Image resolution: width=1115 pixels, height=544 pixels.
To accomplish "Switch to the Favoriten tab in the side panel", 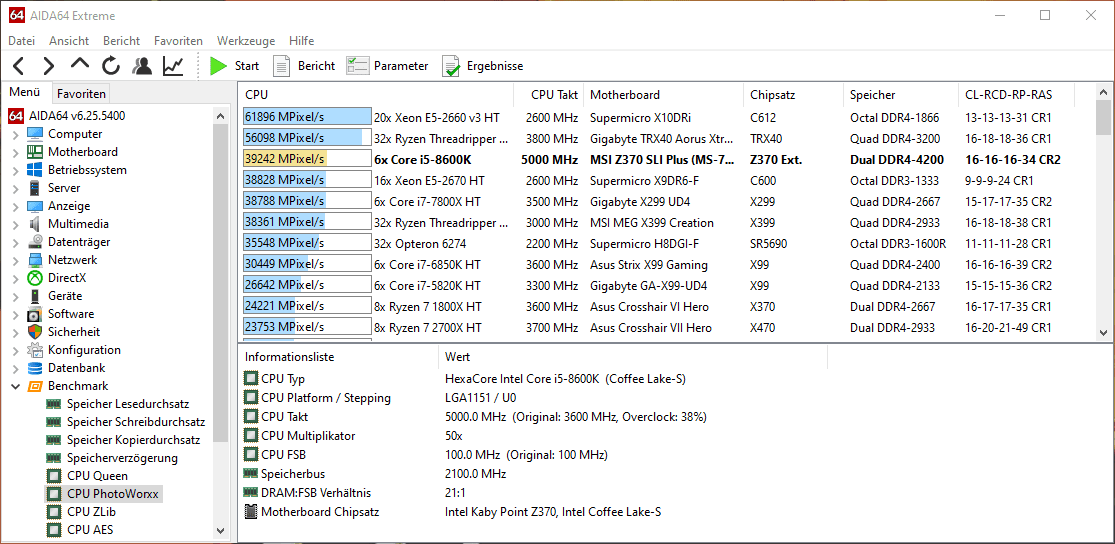I will (x=82, y=93).
